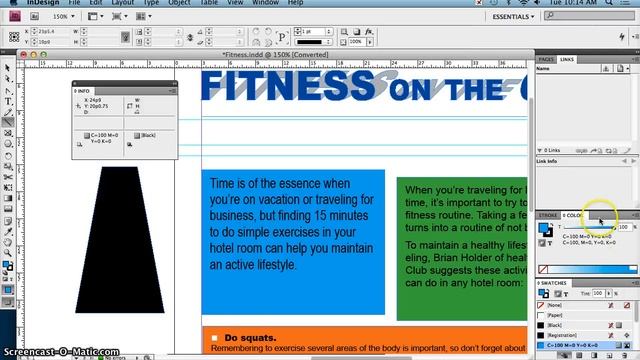Screen dimensions: 640x360
Task: Select the [Black] swatch row
Action: point(584,325)
